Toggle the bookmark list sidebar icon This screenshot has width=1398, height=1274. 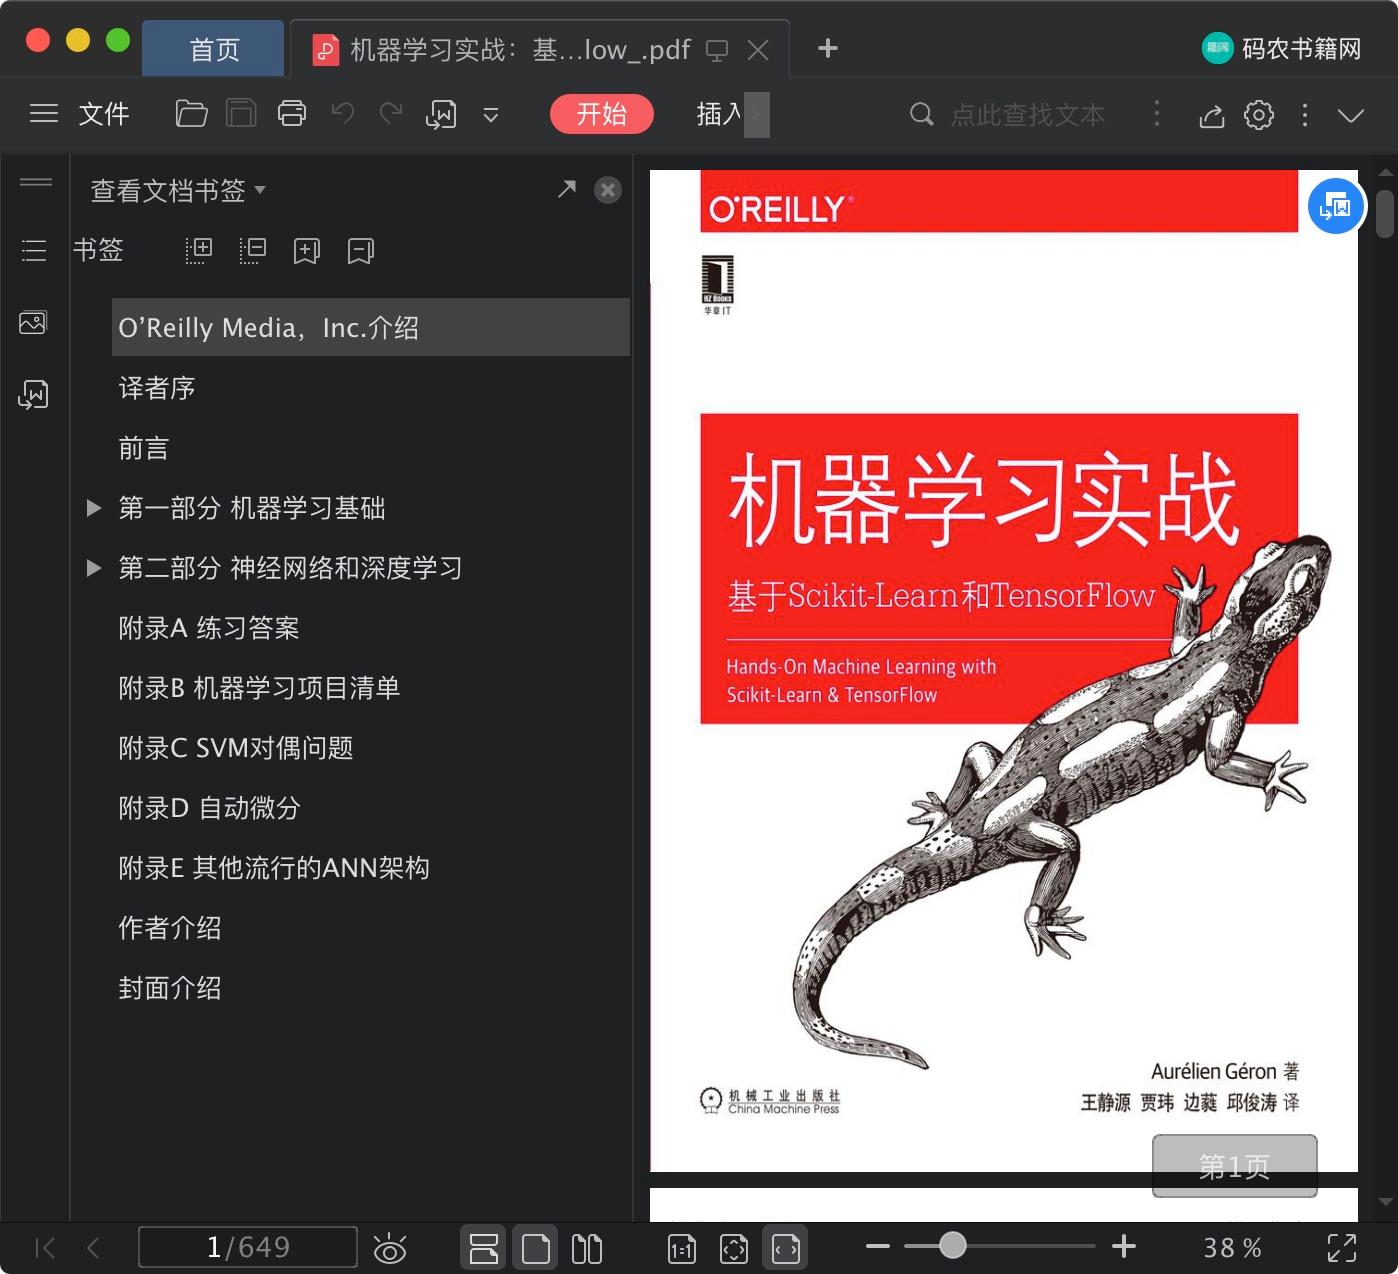tap(34, 250)
